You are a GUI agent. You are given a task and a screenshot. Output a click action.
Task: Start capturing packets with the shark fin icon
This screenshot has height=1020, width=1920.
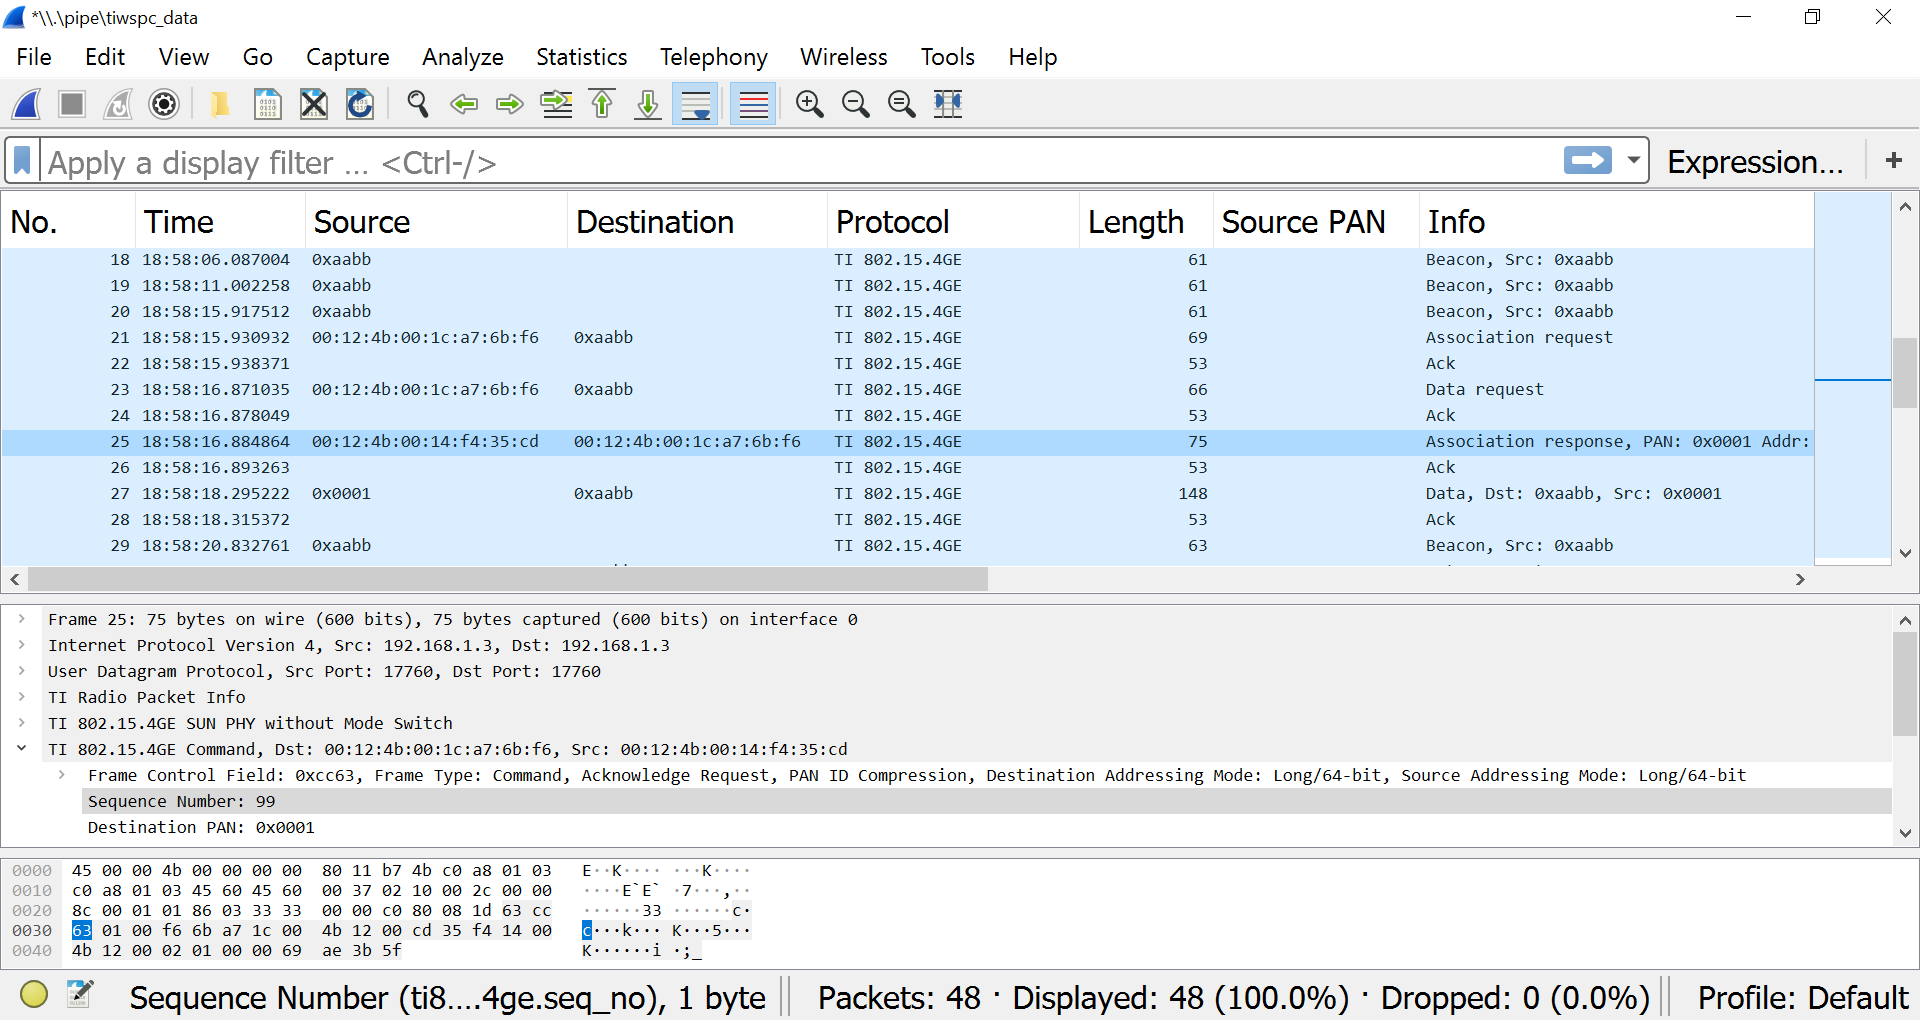coord(27,104)
